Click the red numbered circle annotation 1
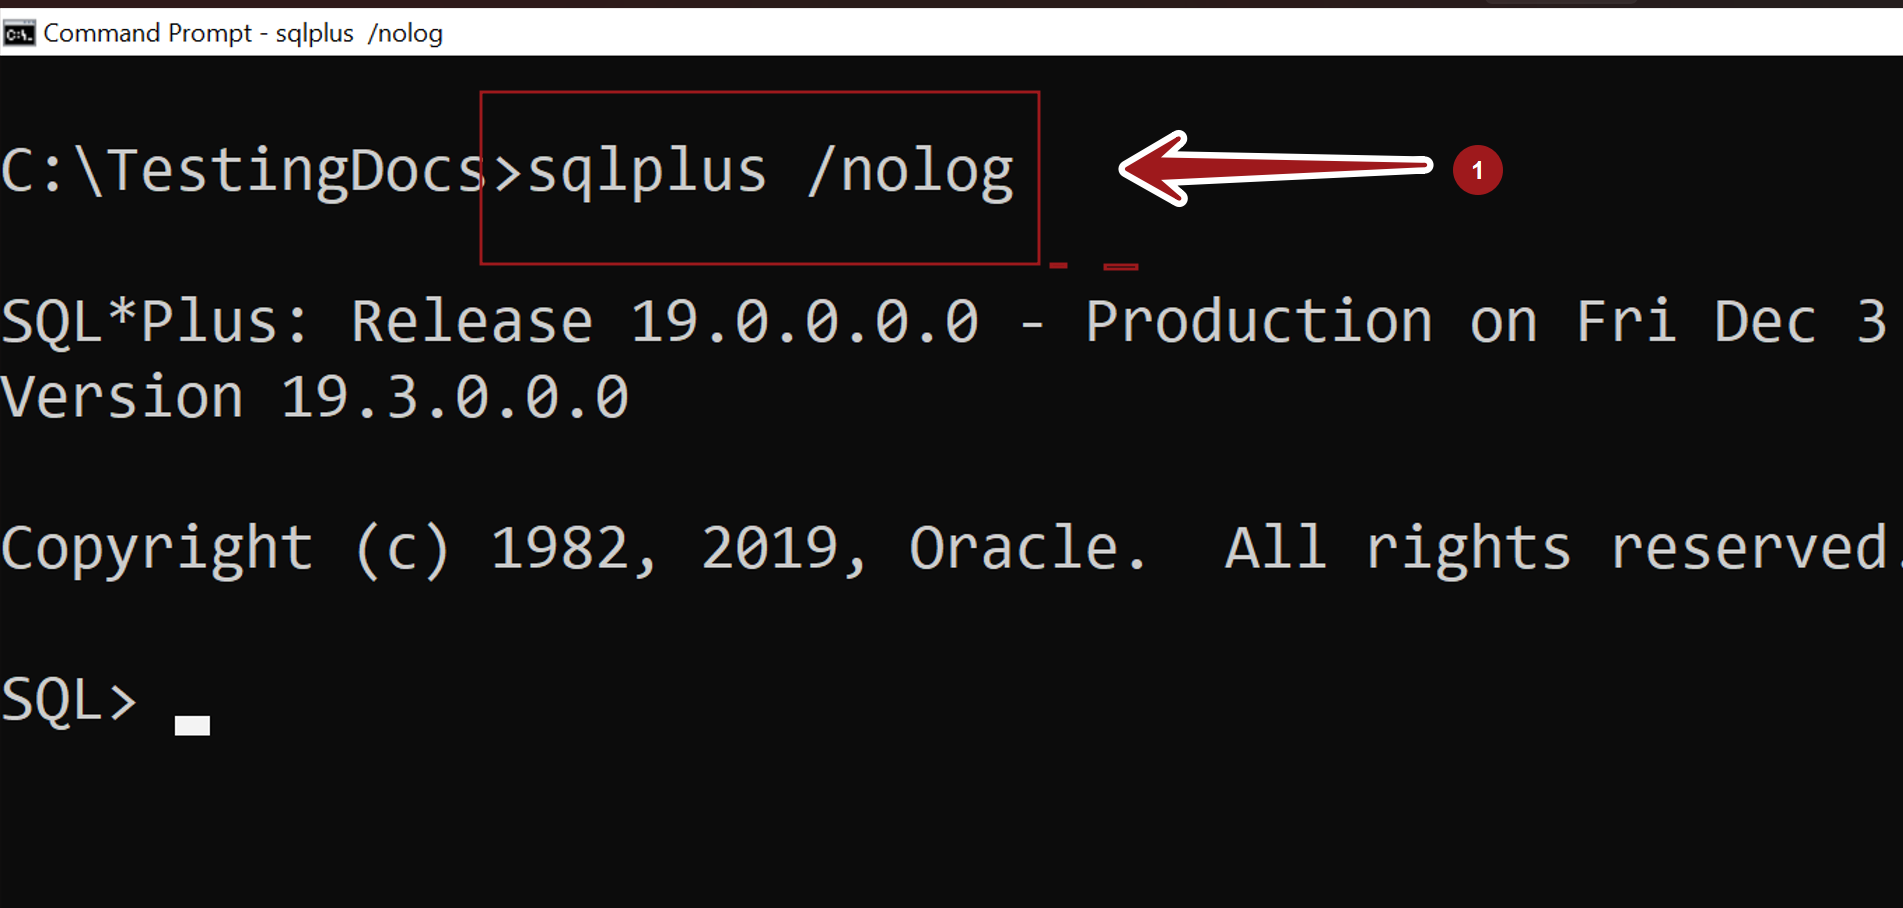This screenshot has height=908, width=1903. click(x=1477, y=170)
